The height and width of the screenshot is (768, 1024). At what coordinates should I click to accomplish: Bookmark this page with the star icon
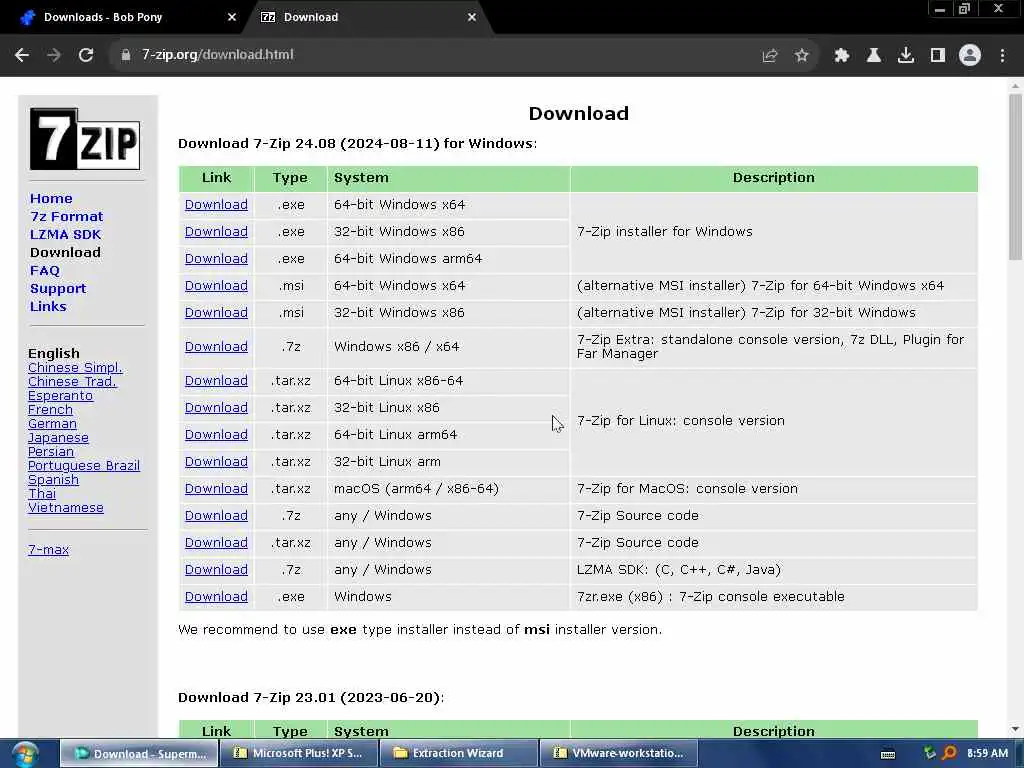tap(802, 56)
